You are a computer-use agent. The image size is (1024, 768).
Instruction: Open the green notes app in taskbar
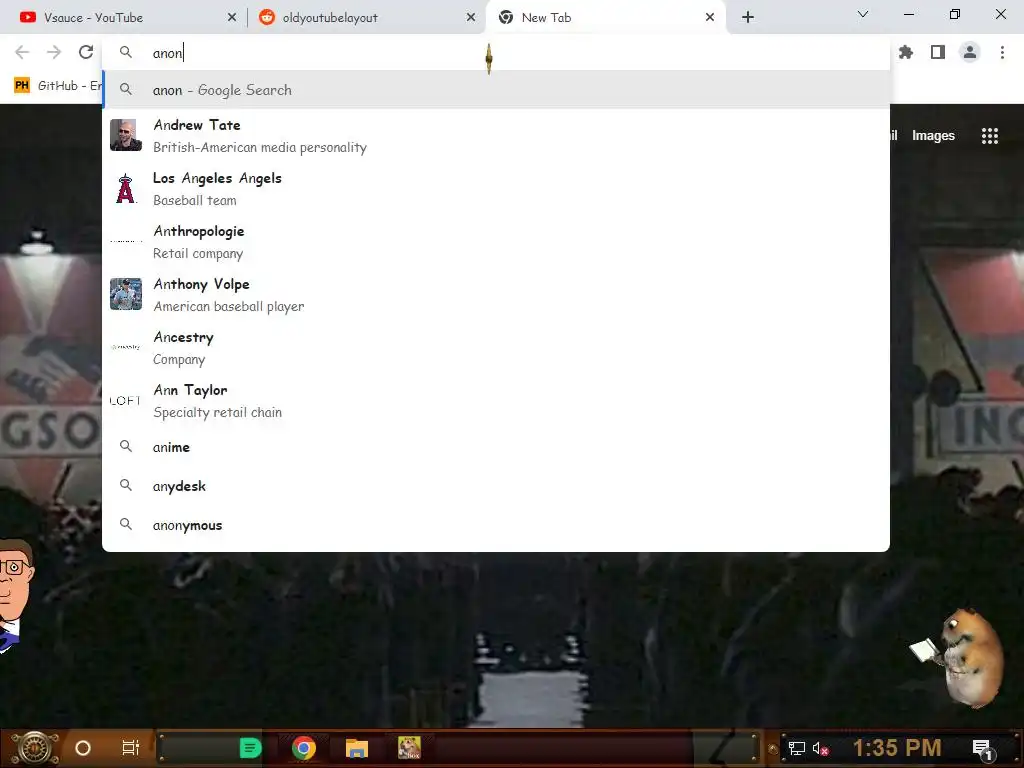coord(250,748)
